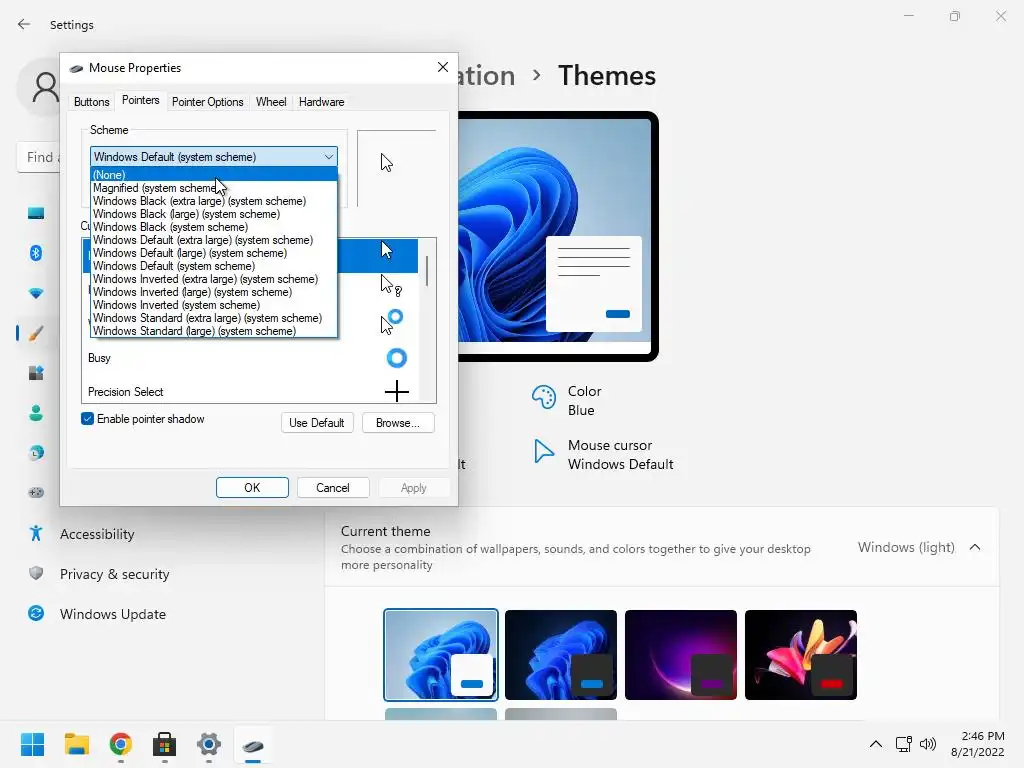Click the Browse... button

click(398, 423)
